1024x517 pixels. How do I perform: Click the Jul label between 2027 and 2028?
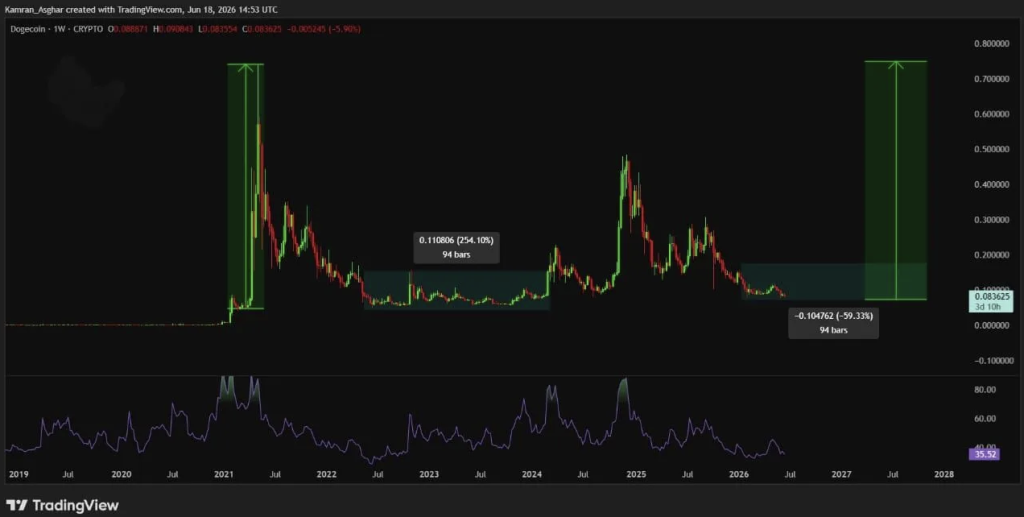(x=892, y=475)
